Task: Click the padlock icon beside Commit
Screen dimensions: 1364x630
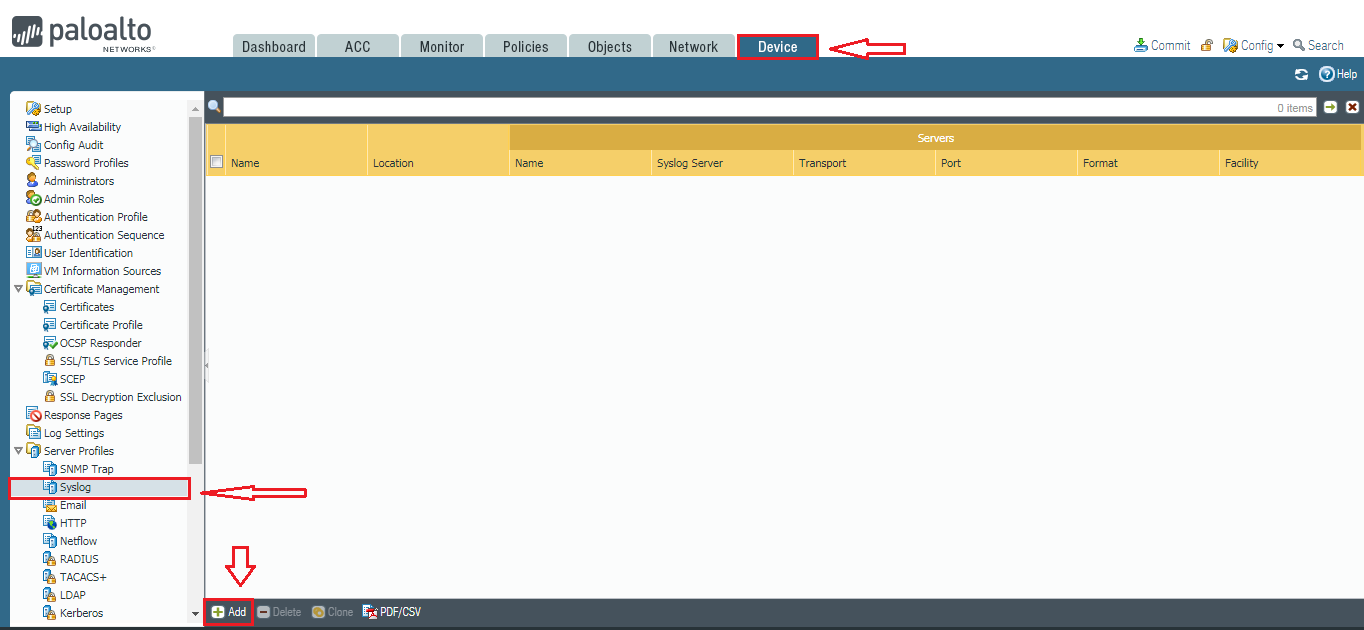Action: point(1207,45)
